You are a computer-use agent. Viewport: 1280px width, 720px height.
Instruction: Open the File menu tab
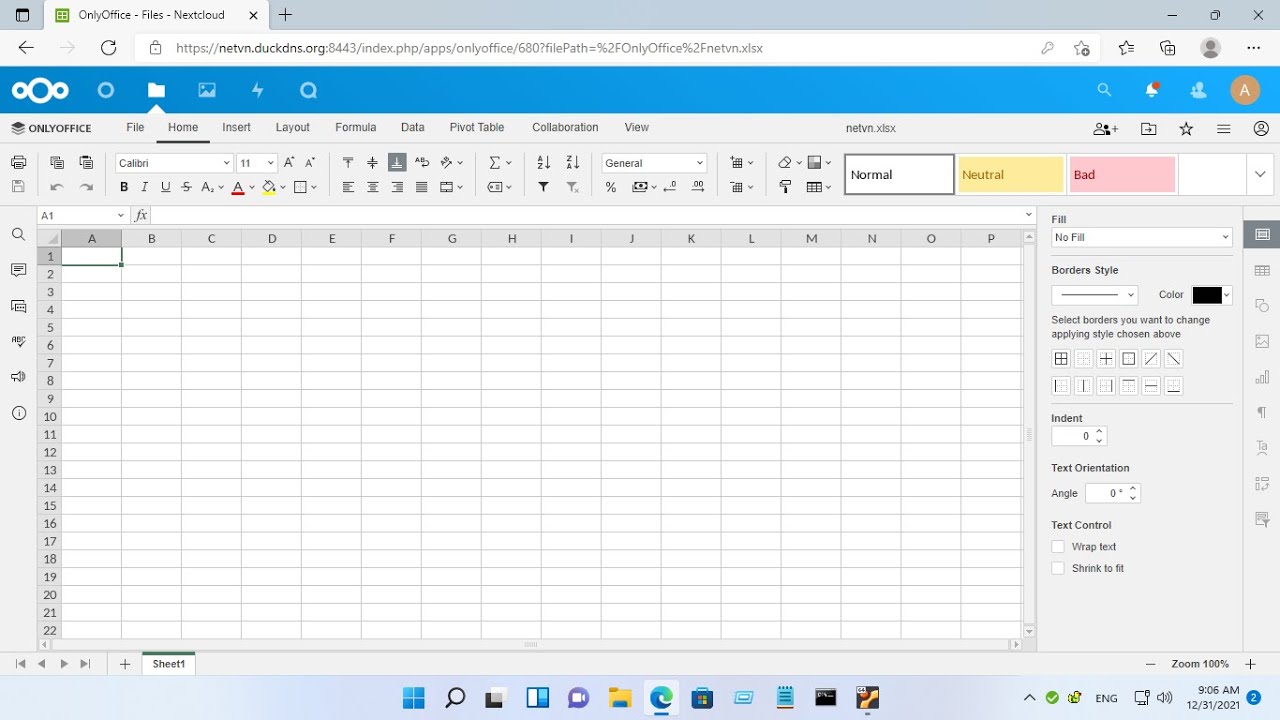135,127
